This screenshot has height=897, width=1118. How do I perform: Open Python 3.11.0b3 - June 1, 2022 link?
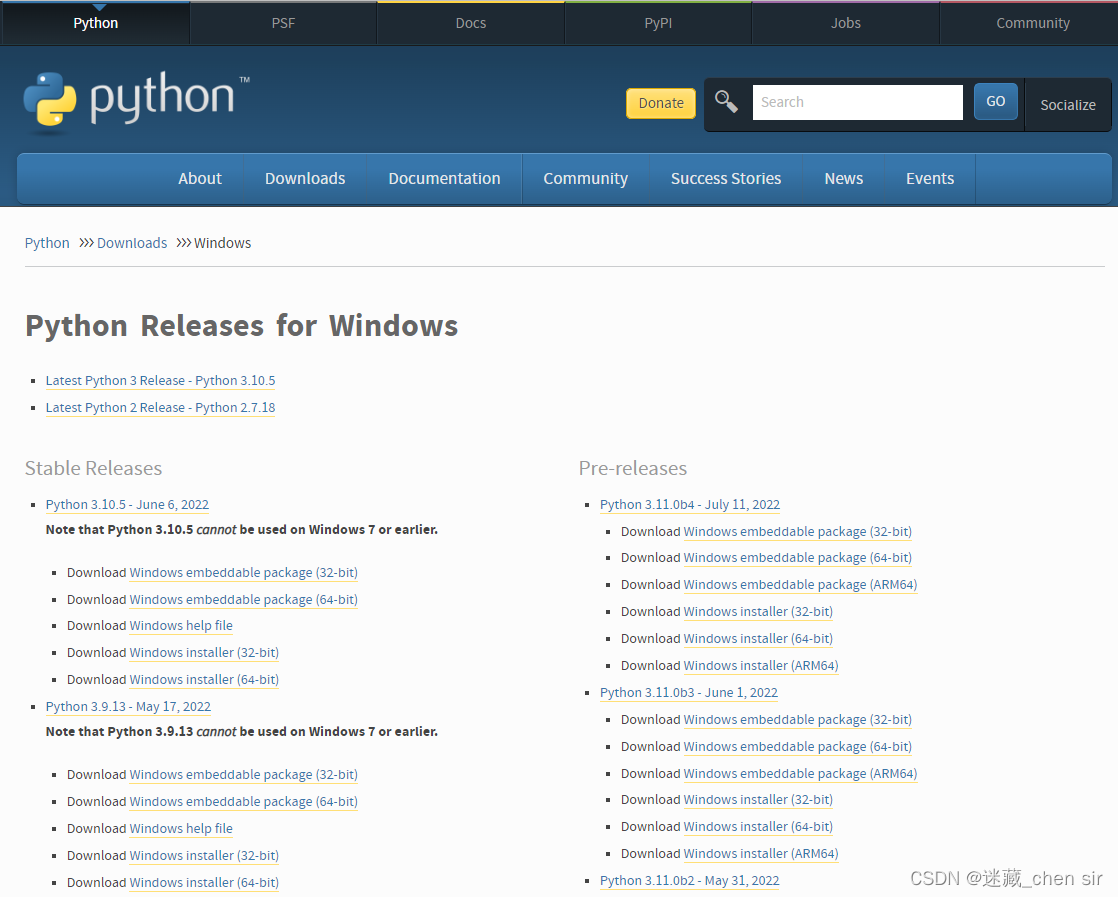pos(689,693)
